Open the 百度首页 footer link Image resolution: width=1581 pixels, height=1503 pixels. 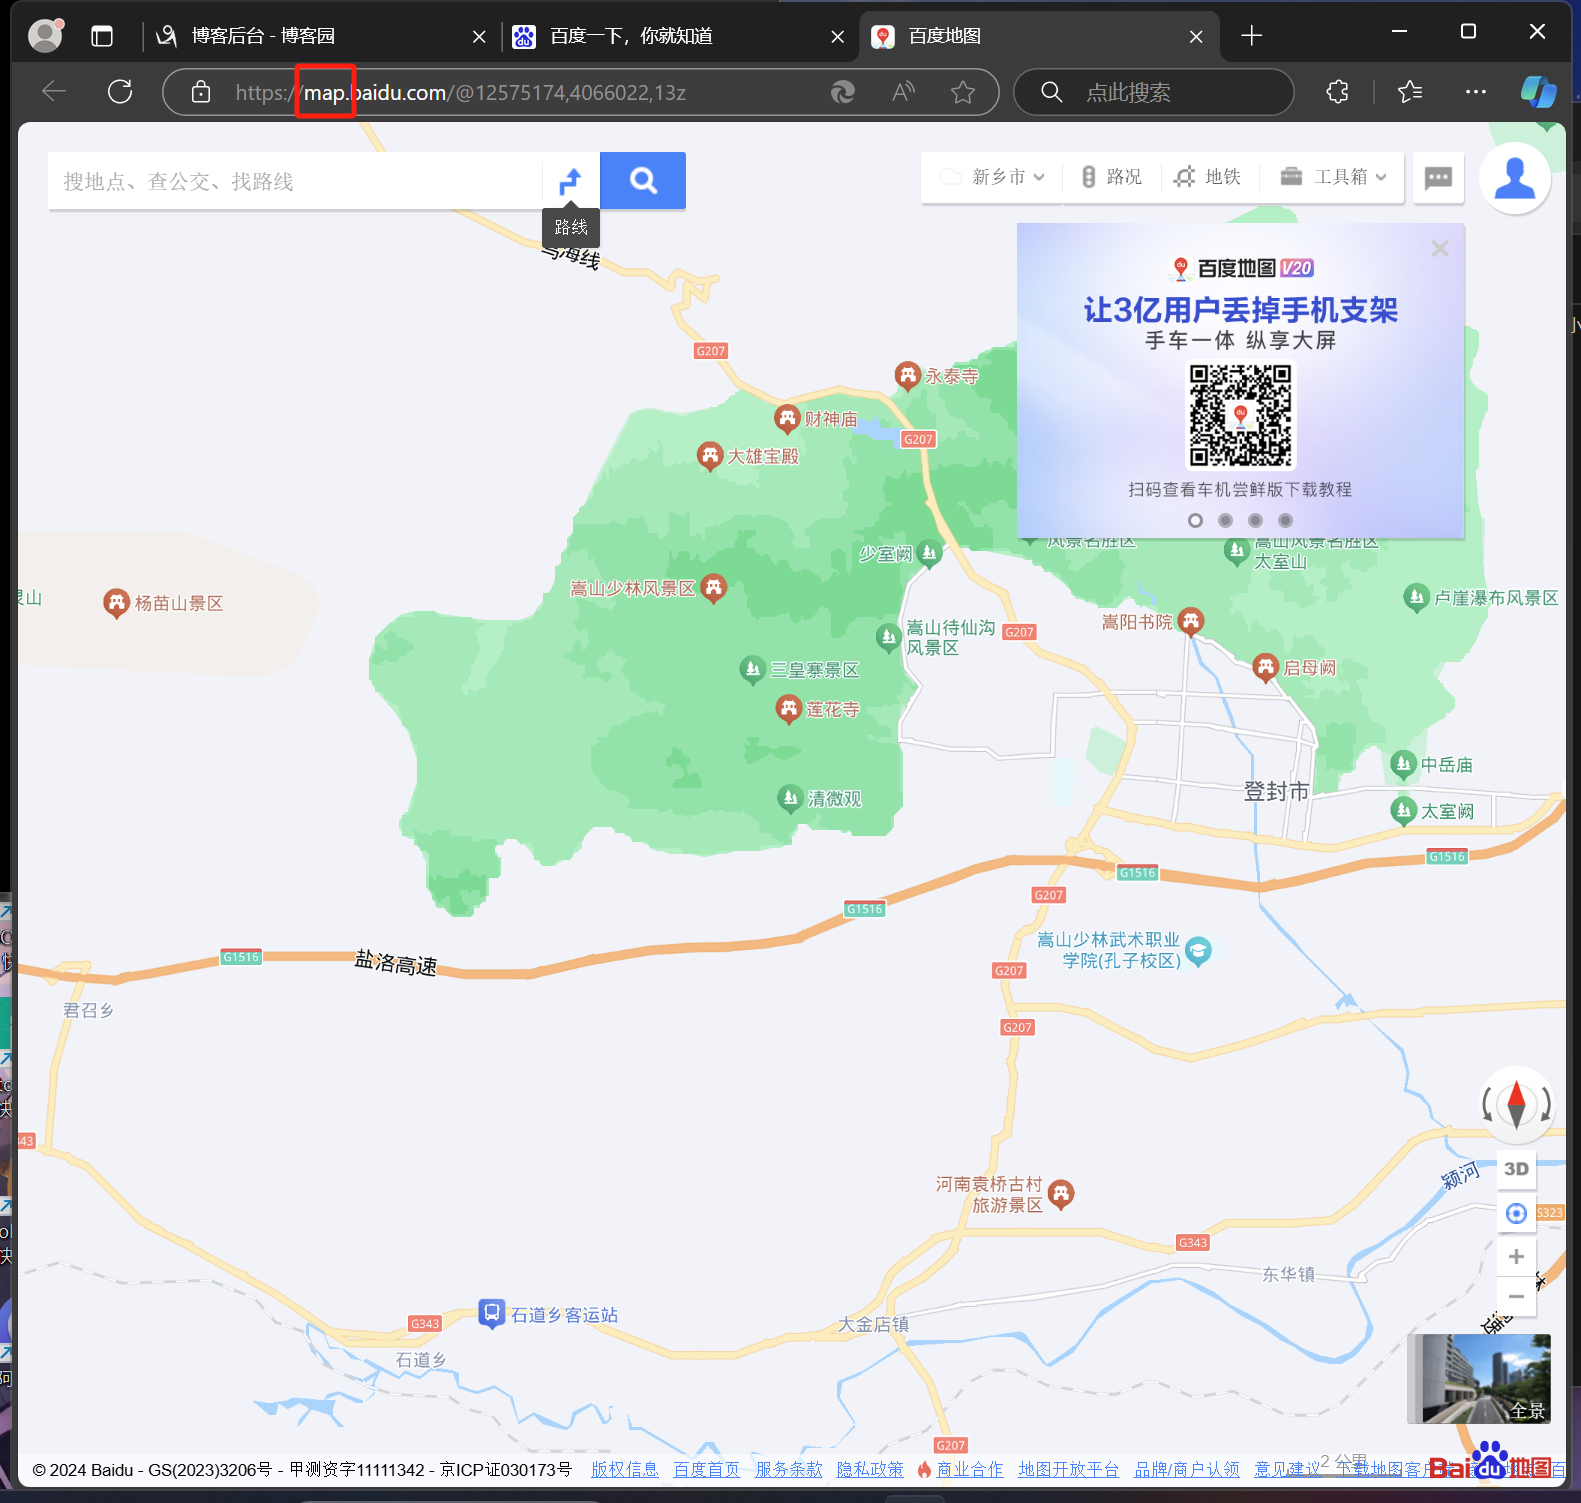tap(707, 1469)
